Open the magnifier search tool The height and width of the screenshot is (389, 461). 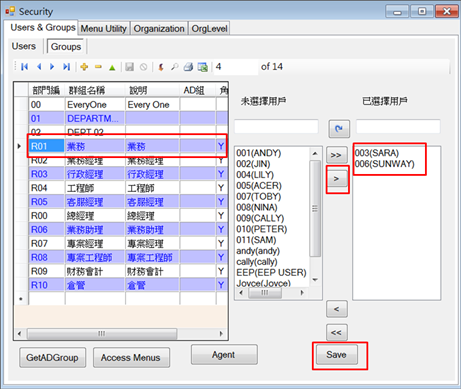174,67
